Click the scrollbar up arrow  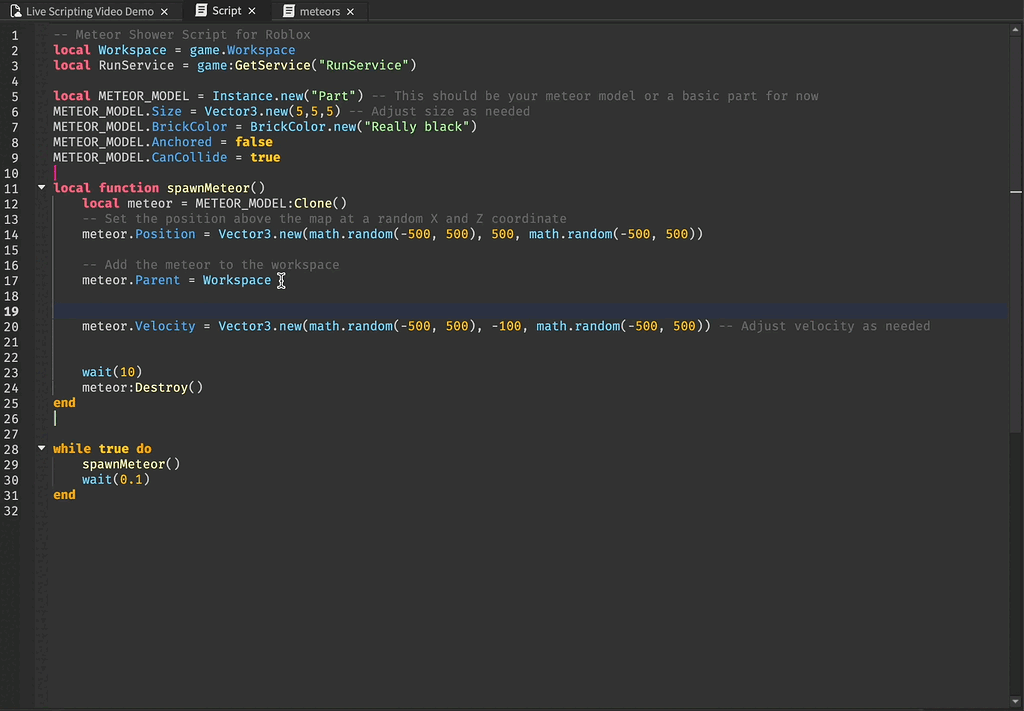click(1016, 29)
